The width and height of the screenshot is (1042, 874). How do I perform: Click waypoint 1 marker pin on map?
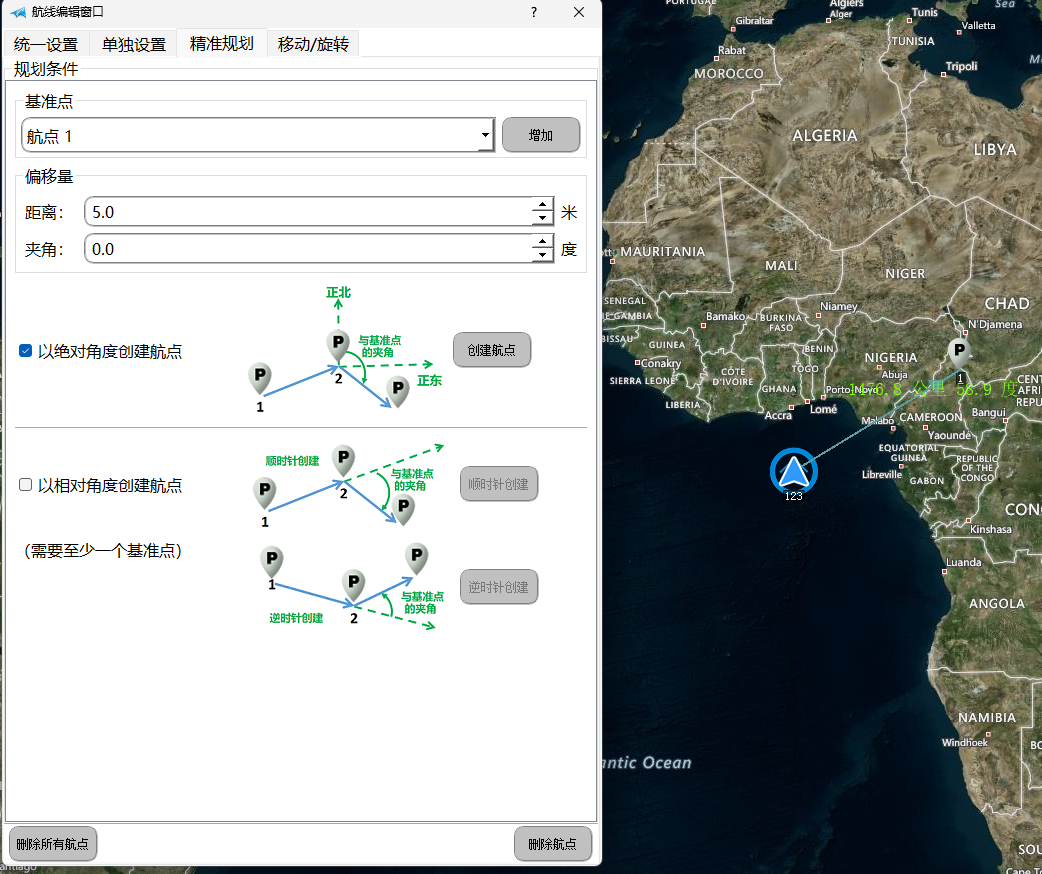[959, 351]
